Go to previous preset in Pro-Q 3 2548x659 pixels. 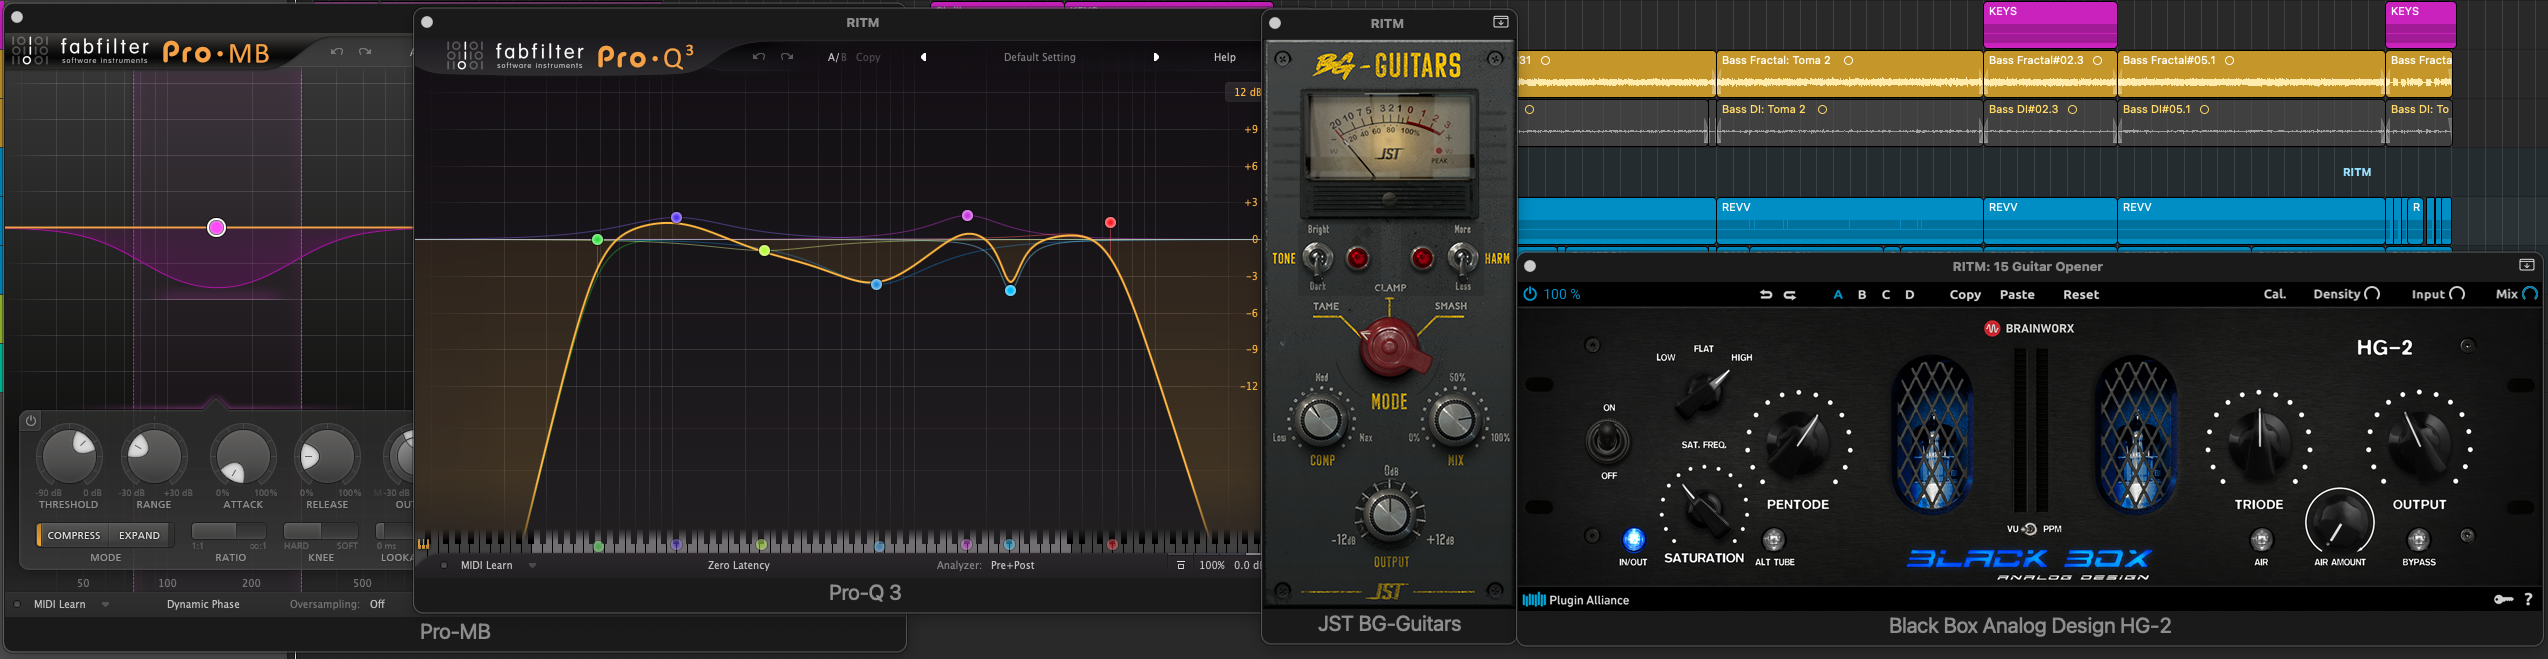923,57
